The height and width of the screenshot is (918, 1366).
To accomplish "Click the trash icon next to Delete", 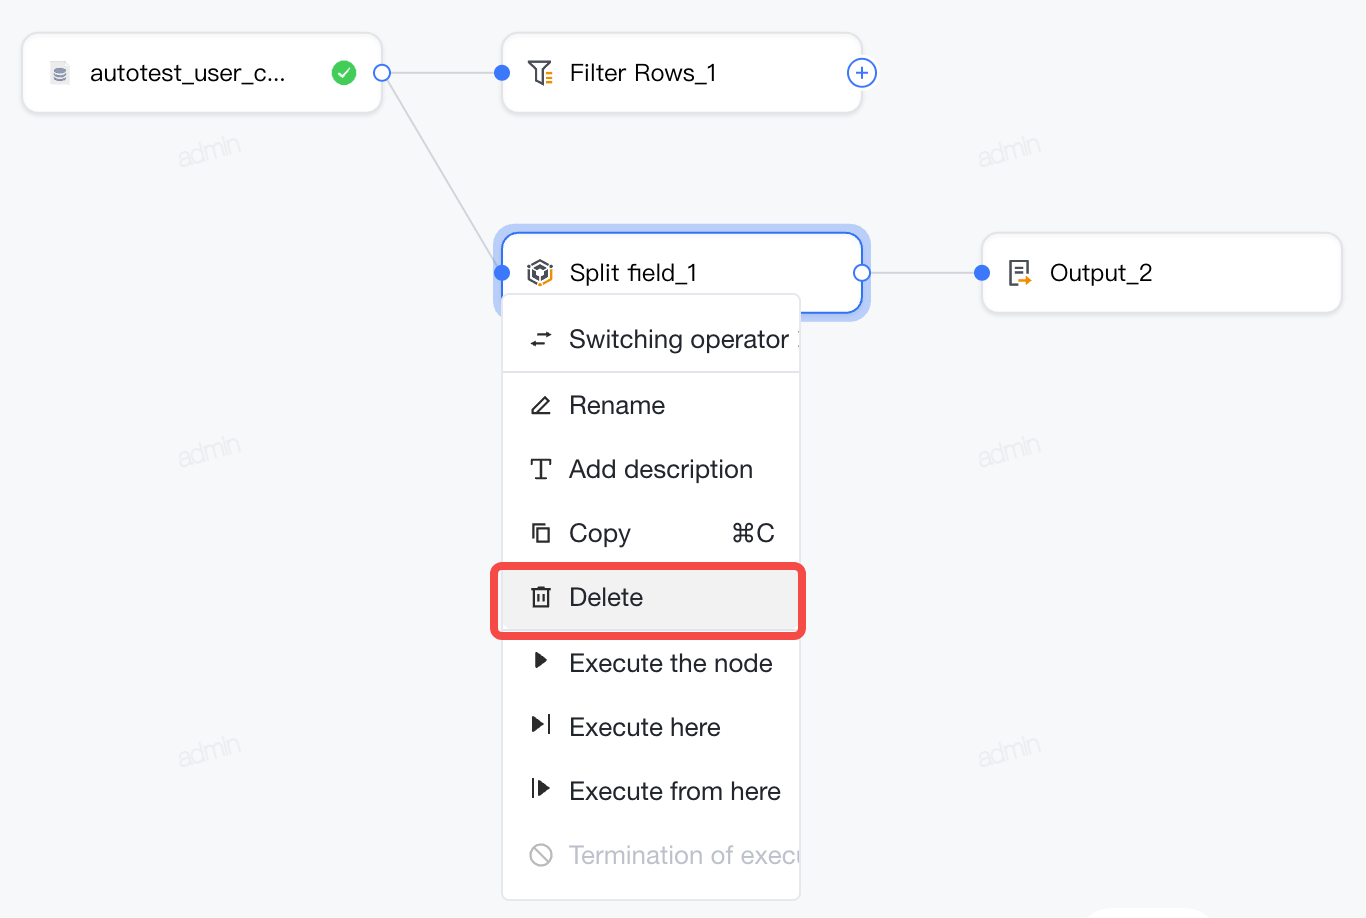I will coord(541,597).
